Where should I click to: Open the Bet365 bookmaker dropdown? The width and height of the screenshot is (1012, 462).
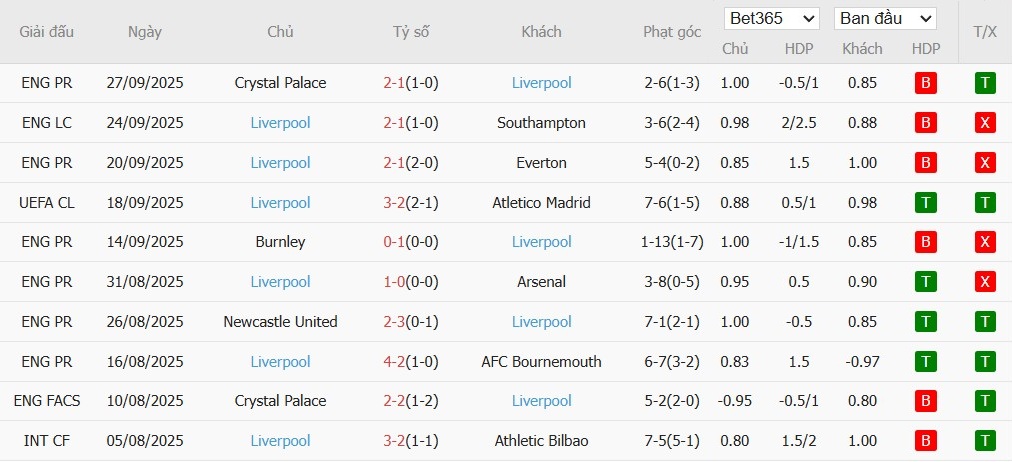tap(773, 18)
